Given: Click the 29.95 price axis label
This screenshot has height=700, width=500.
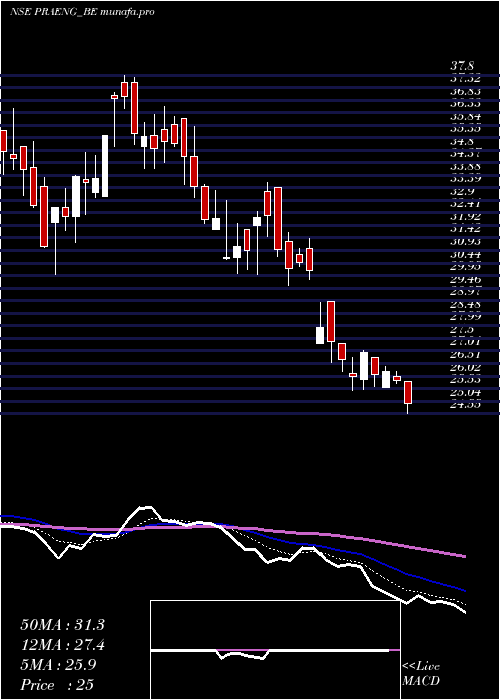Looking at the screenshot, I should 465,267.
